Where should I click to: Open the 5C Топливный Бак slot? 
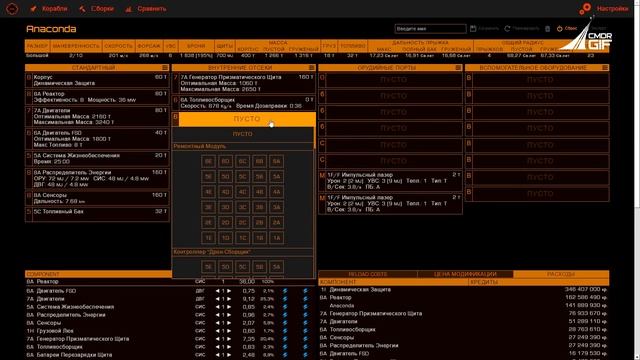pyautogui.click(x=97, y=215)
